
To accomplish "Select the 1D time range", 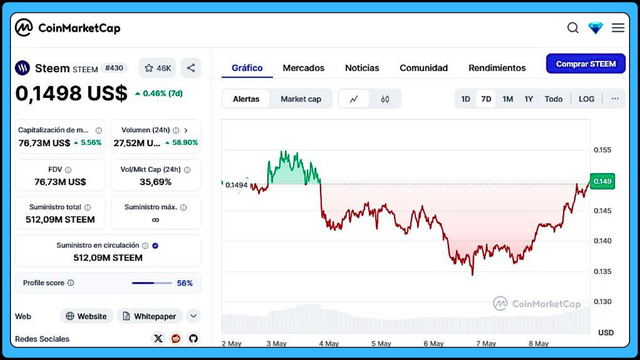I will 466,99.
